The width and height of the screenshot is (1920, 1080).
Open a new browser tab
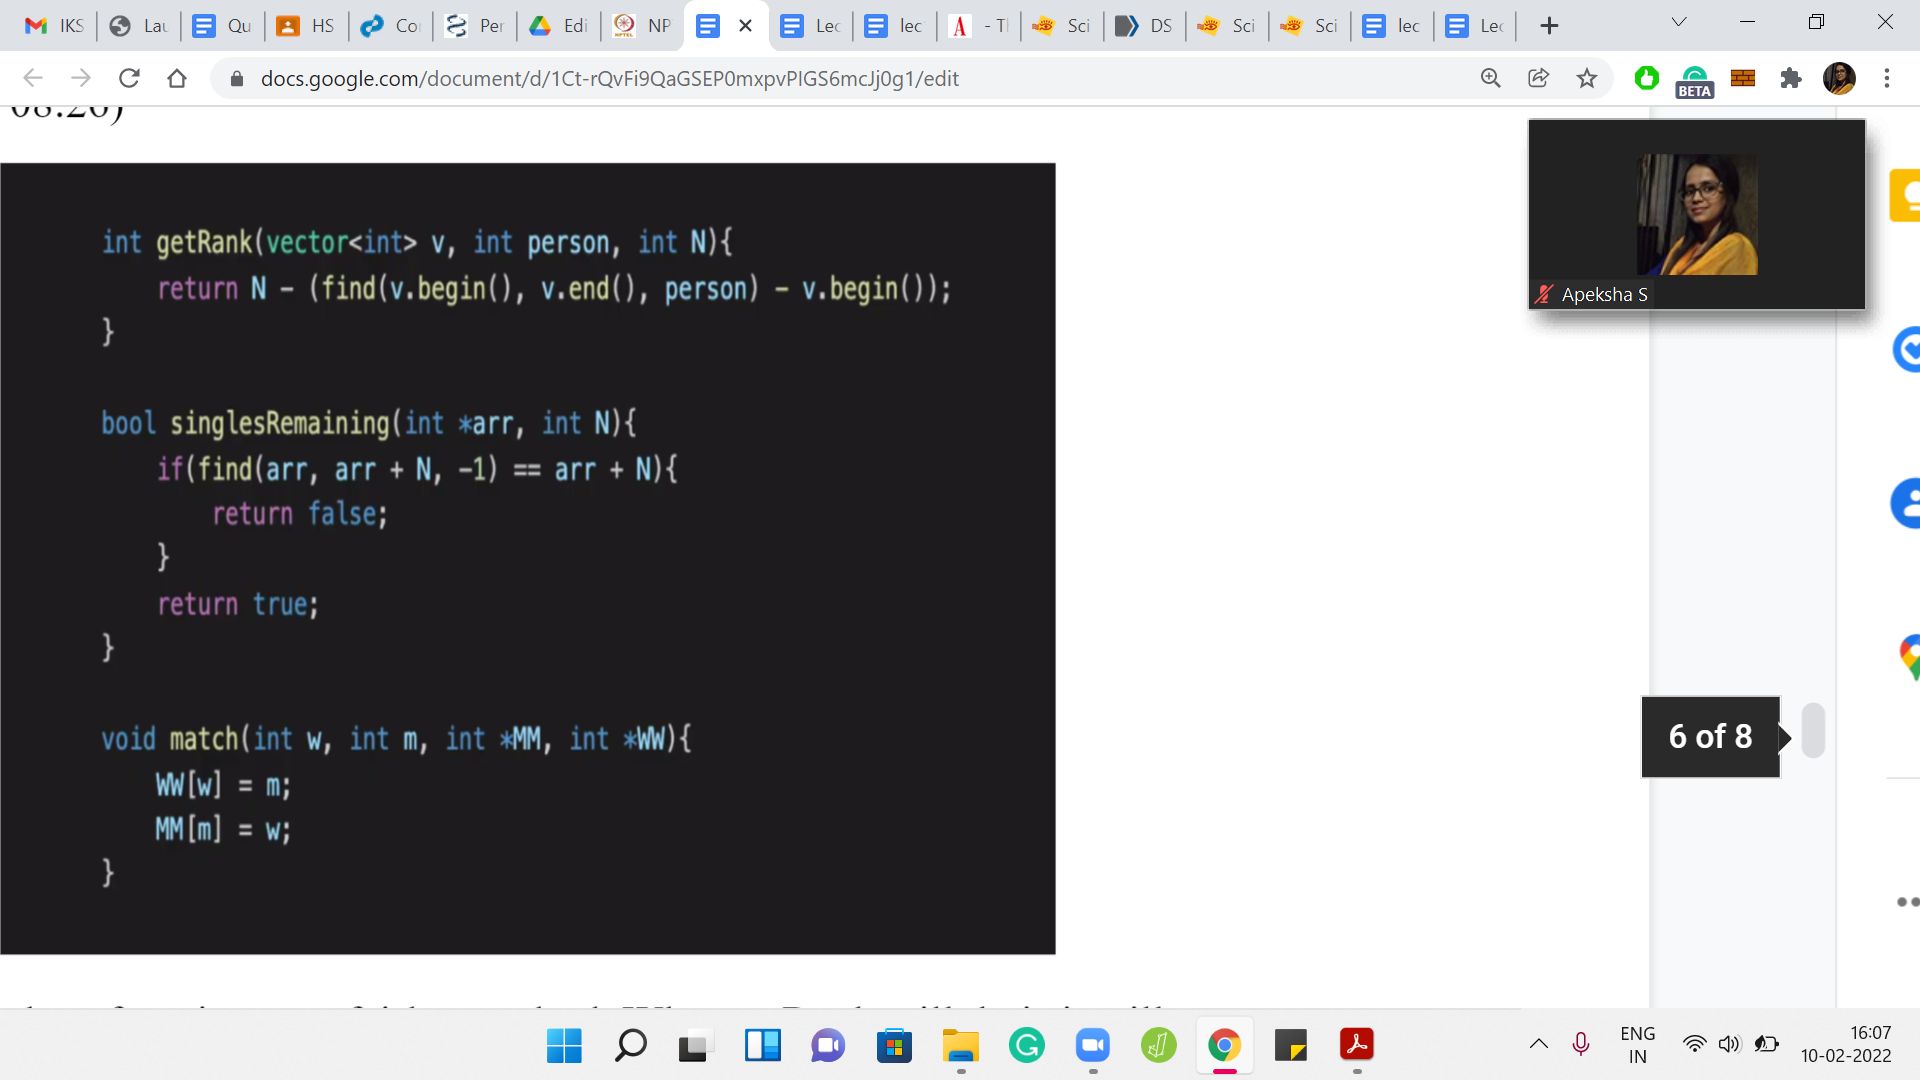tap(1549, 26)
